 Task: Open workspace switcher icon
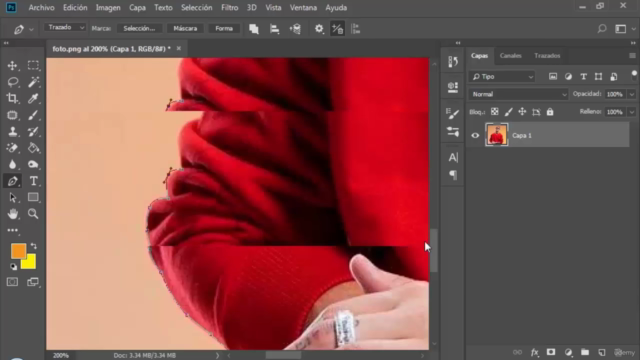[621, 29]
